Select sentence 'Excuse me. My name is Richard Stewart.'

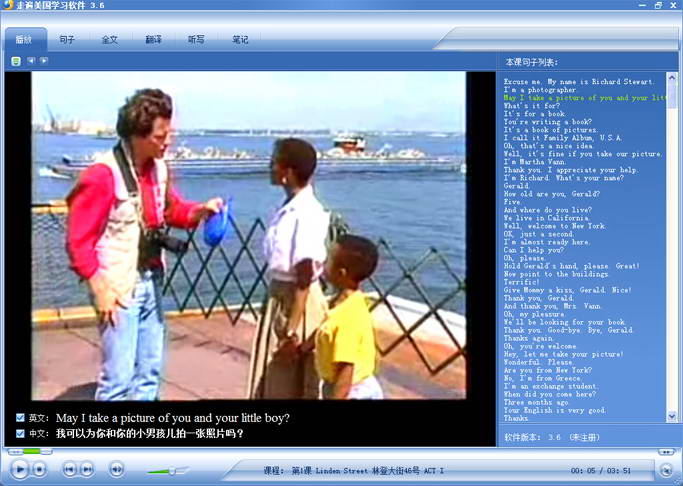coord(578,81)
